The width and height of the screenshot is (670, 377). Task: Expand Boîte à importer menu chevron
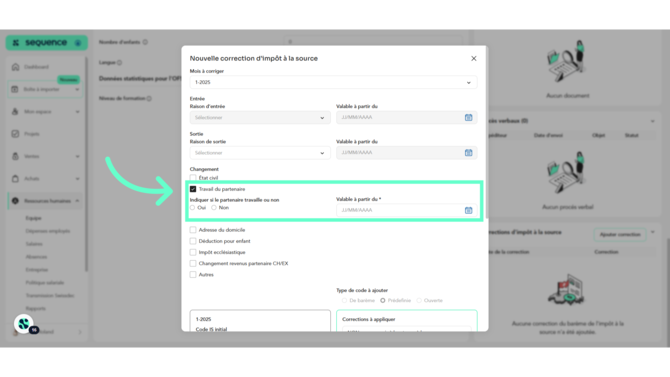coord(77,89)
